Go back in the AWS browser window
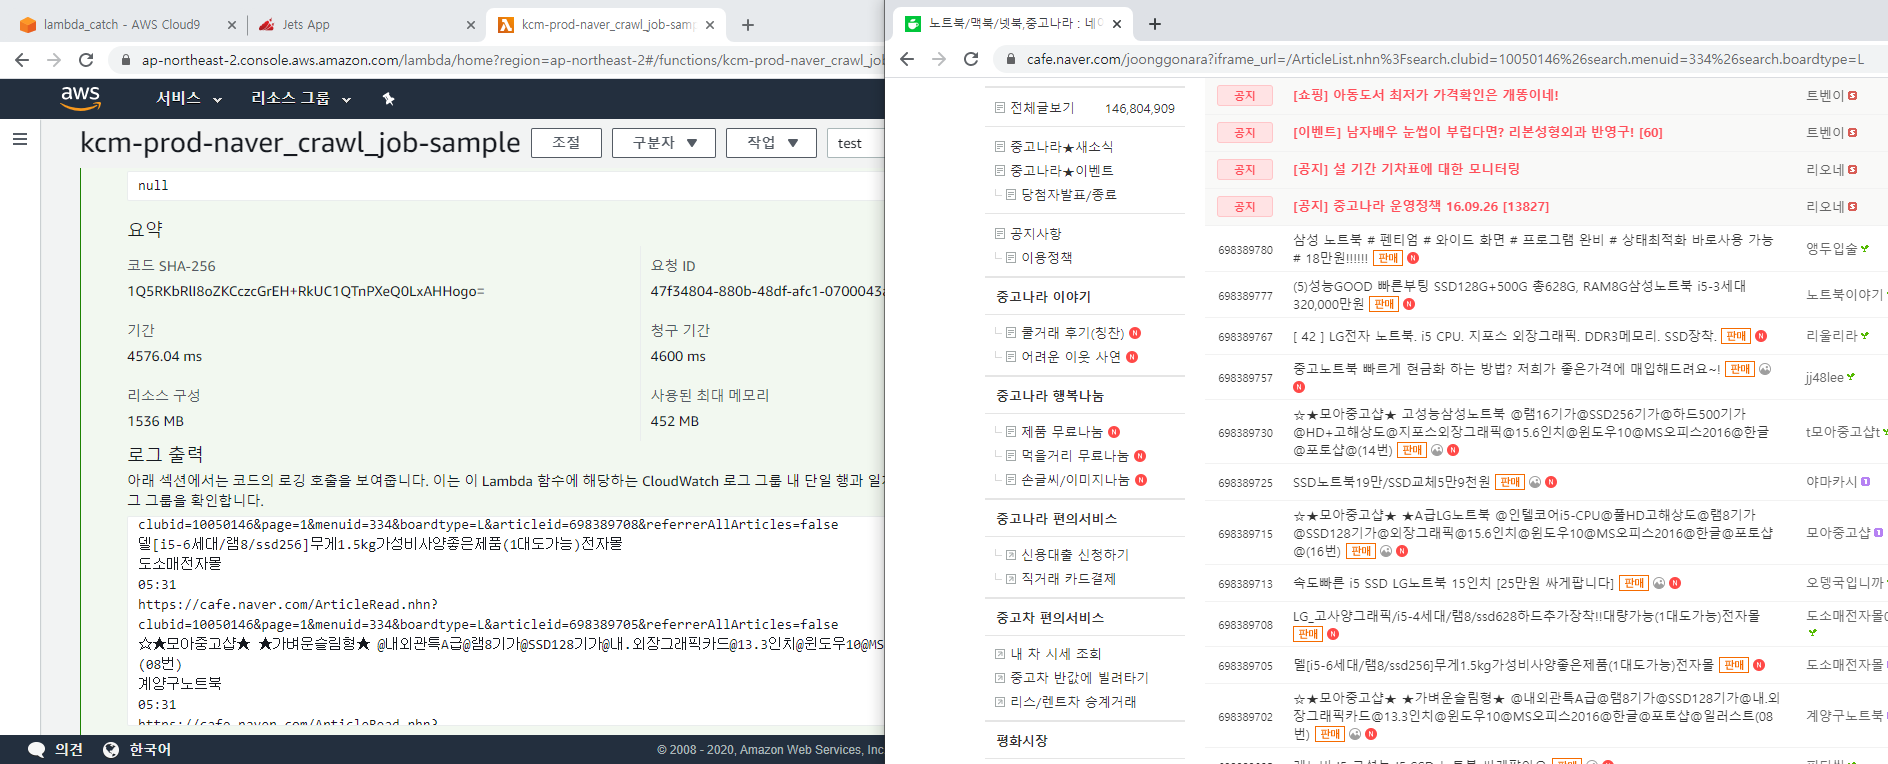The height and width of the screenshot is (764, 1888). [x=22, y=60]
